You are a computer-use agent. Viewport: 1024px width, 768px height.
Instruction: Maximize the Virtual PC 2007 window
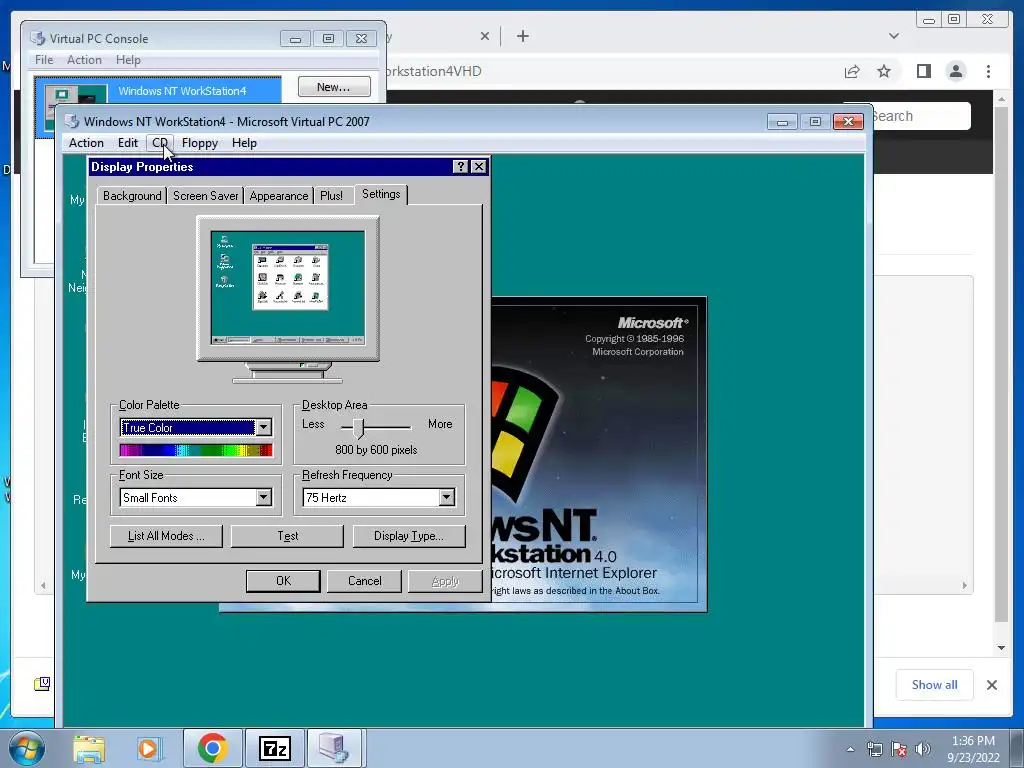814,121
